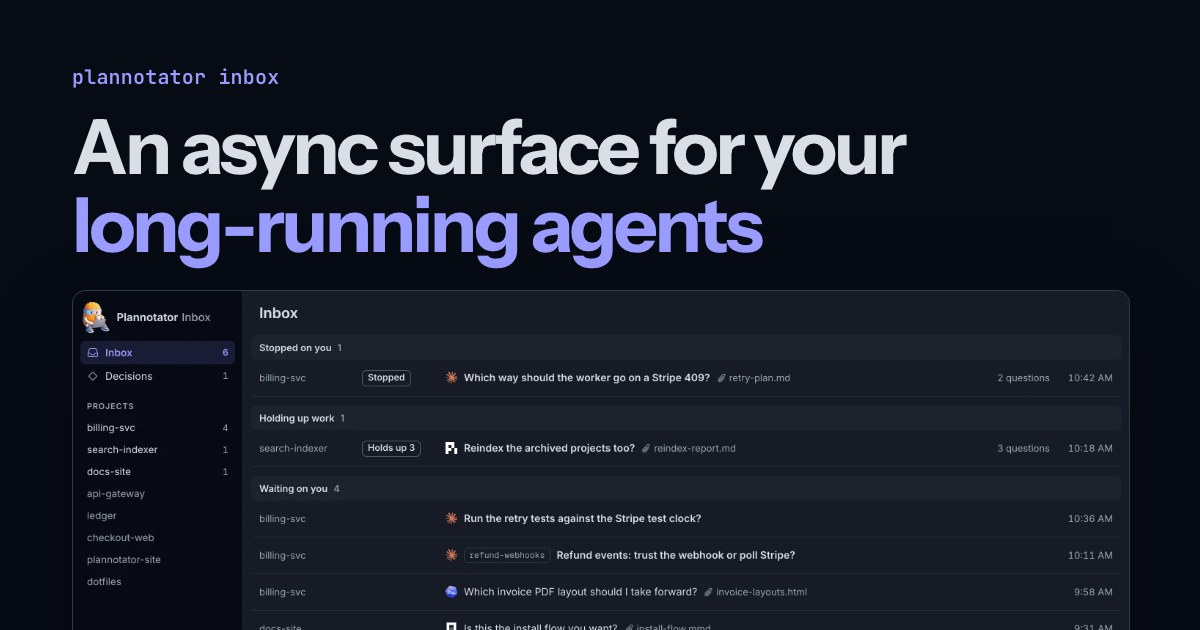Open the Inbox sidebar item
Screen dimensions: 1200x630
pyautogui.click(x=158, y=352)
